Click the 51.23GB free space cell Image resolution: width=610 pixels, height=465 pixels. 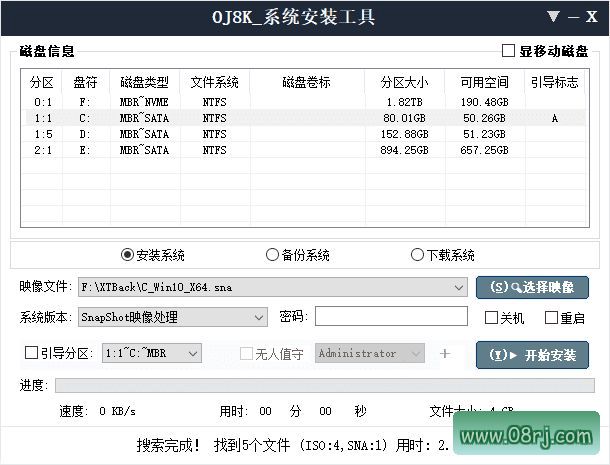pyautogui.click(x=484, y=134)
